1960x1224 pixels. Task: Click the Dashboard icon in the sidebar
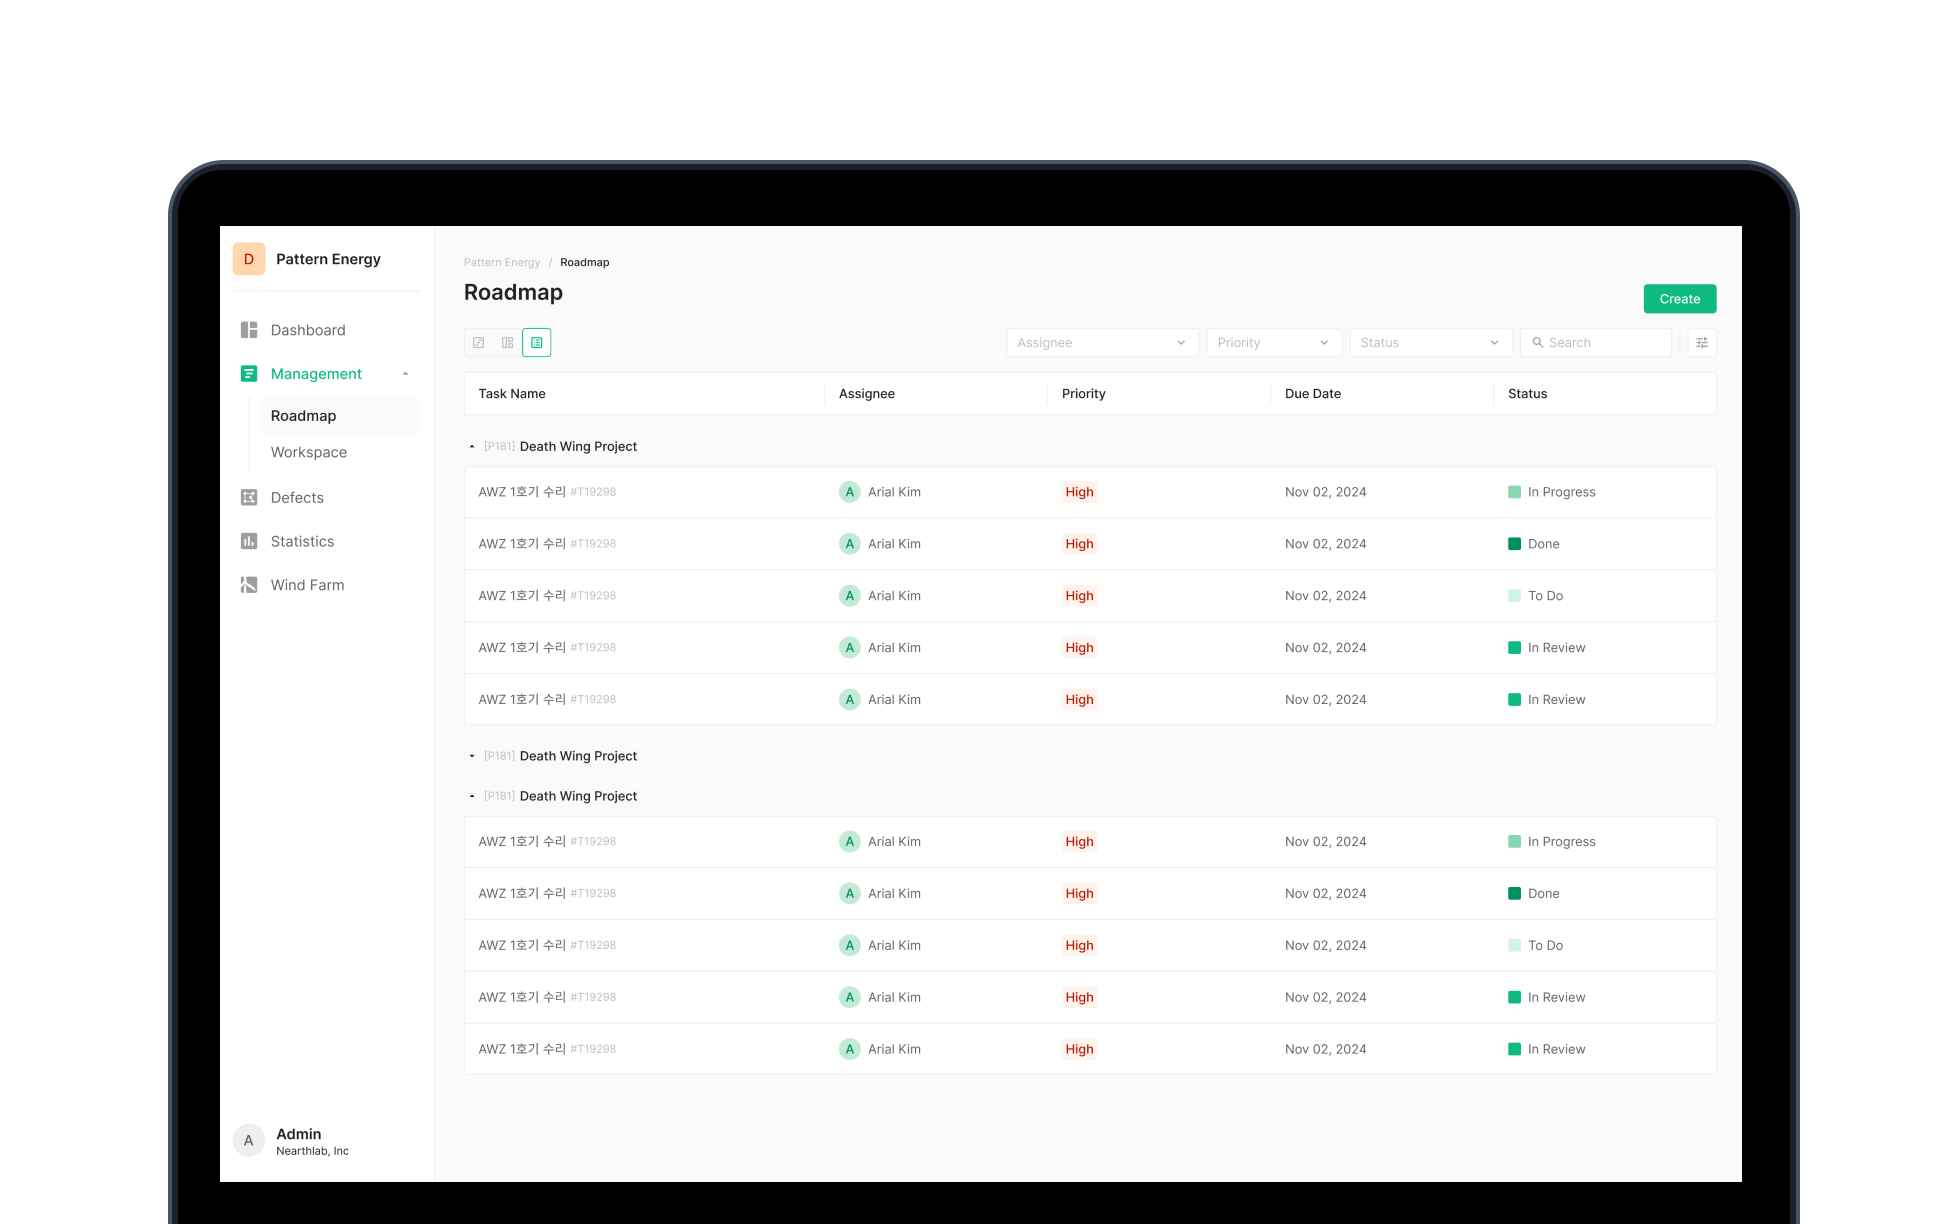248,329
